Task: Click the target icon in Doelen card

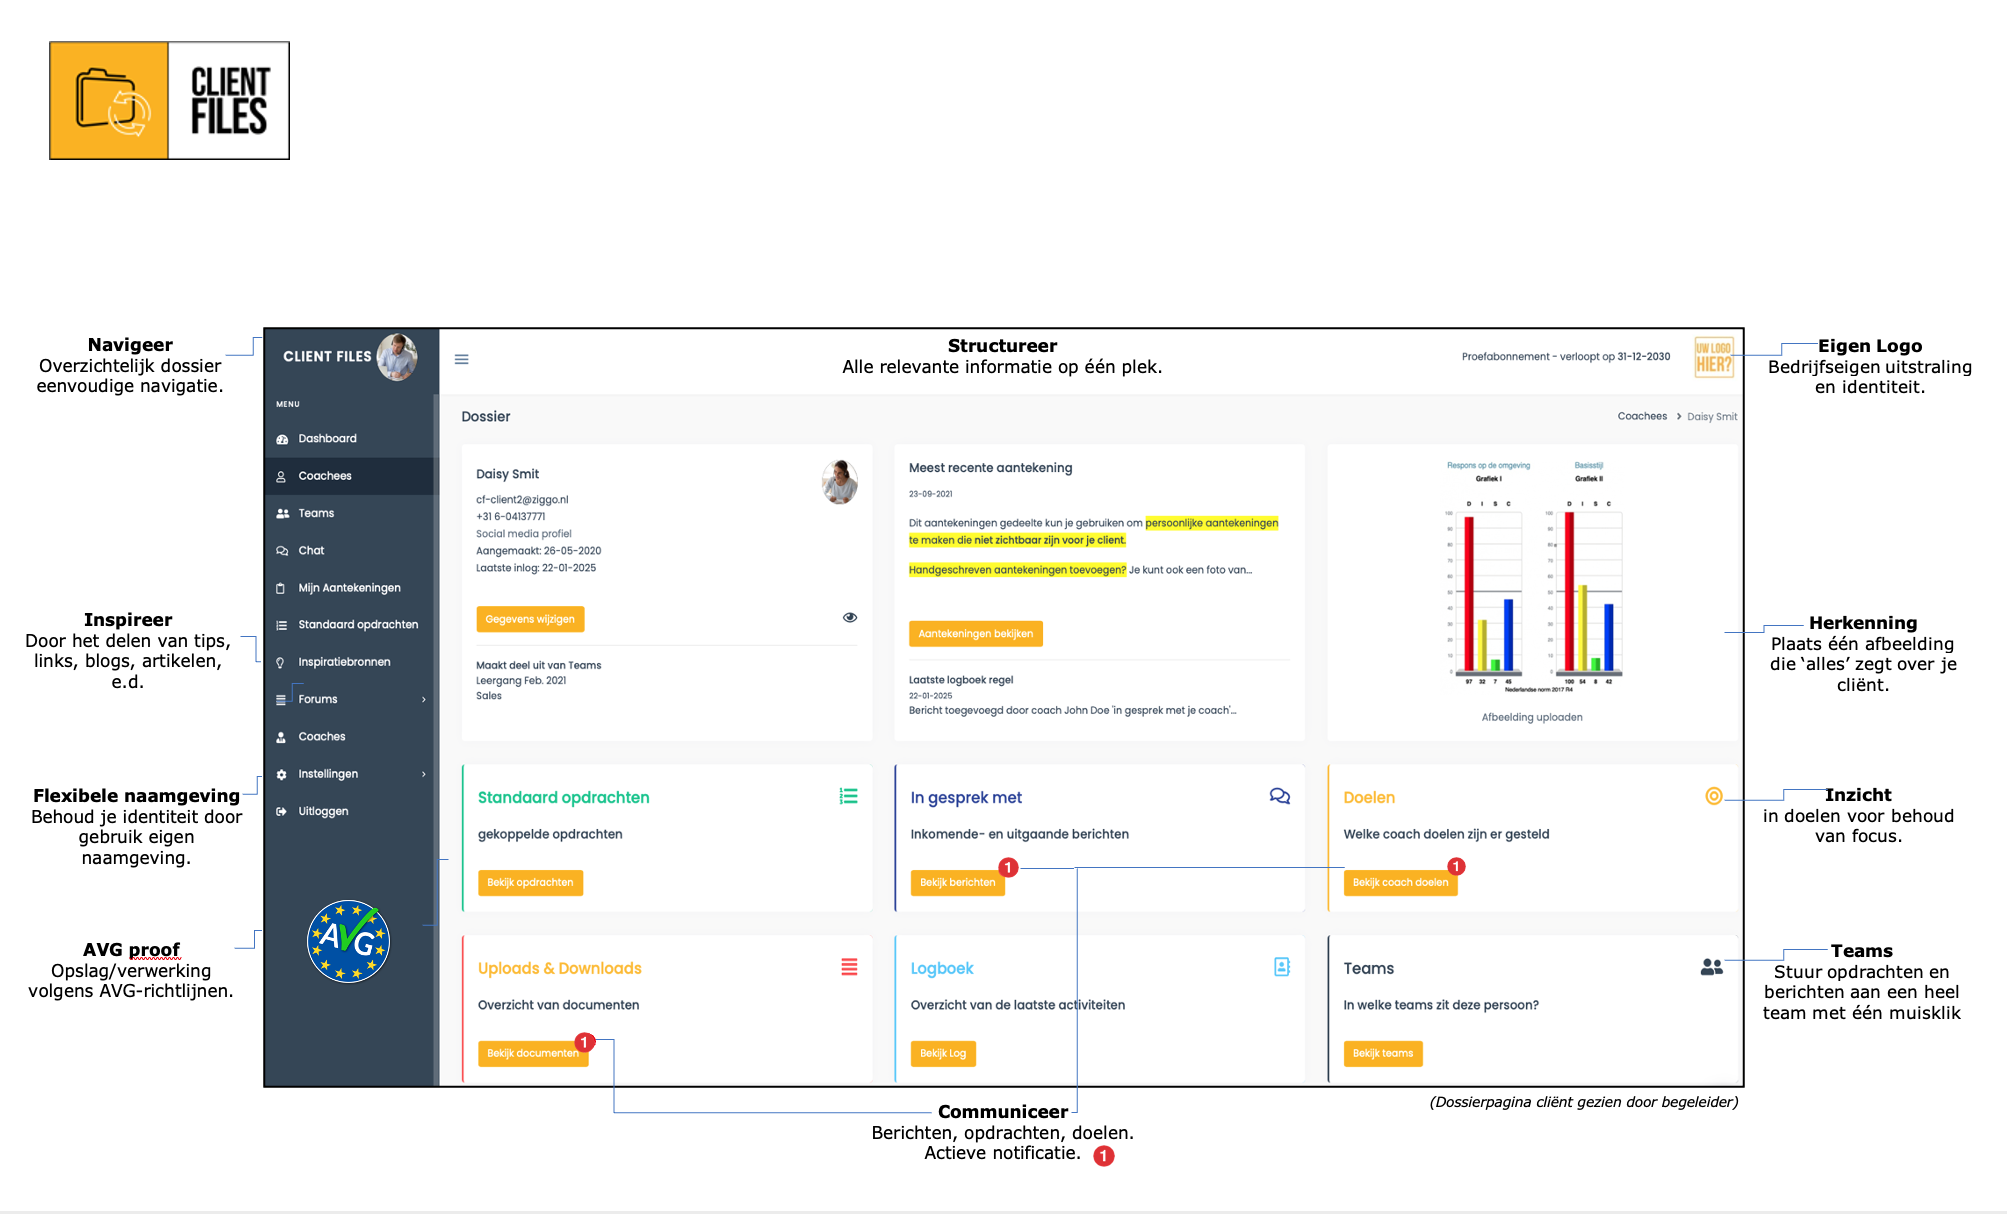Action: click(x=1713, y=796)
